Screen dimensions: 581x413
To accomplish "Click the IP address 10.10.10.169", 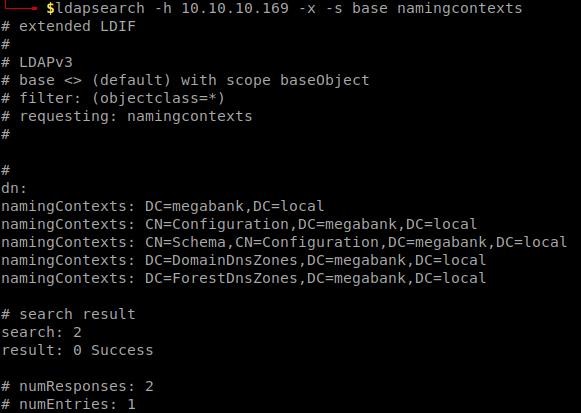I will [235, 8].
